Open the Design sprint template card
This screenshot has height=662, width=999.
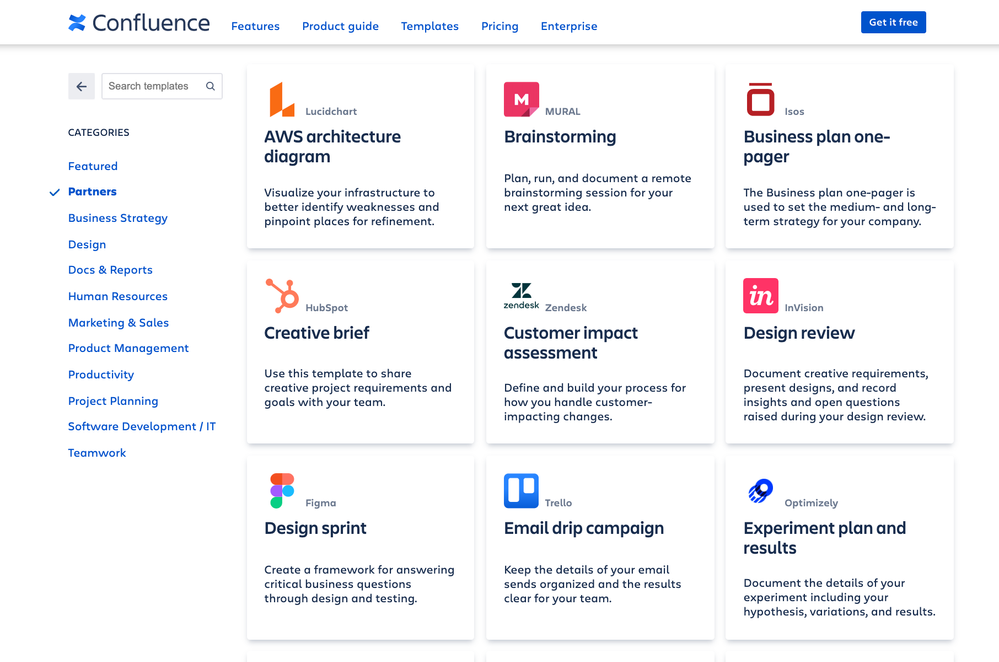[361, 548]
